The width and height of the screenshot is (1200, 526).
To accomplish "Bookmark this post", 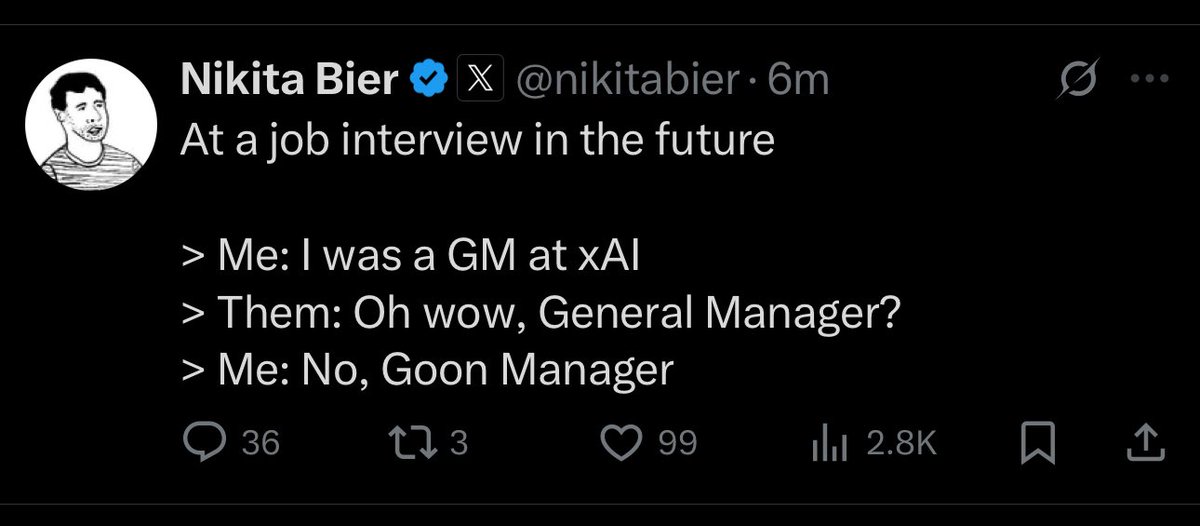I will tap(1038, 442).
